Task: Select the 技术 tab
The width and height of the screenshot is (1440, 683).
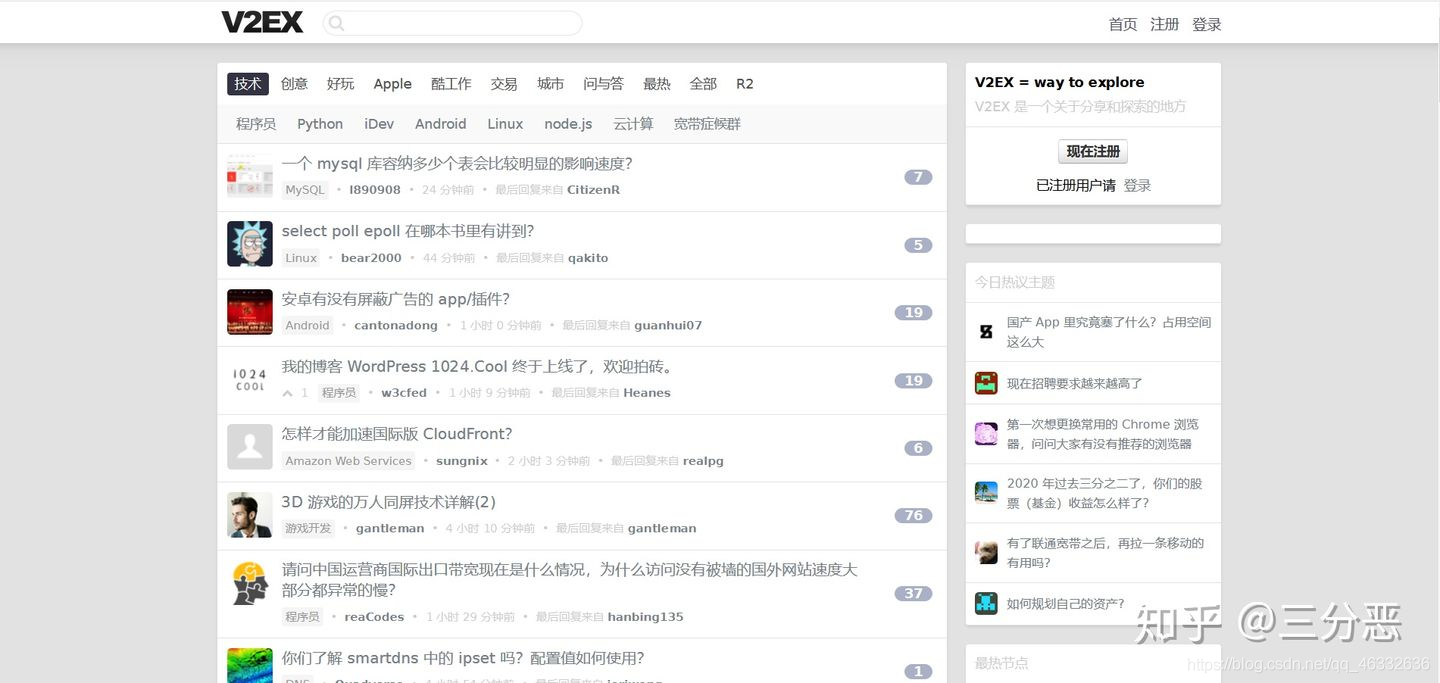Action: click(x=248, y=84)
